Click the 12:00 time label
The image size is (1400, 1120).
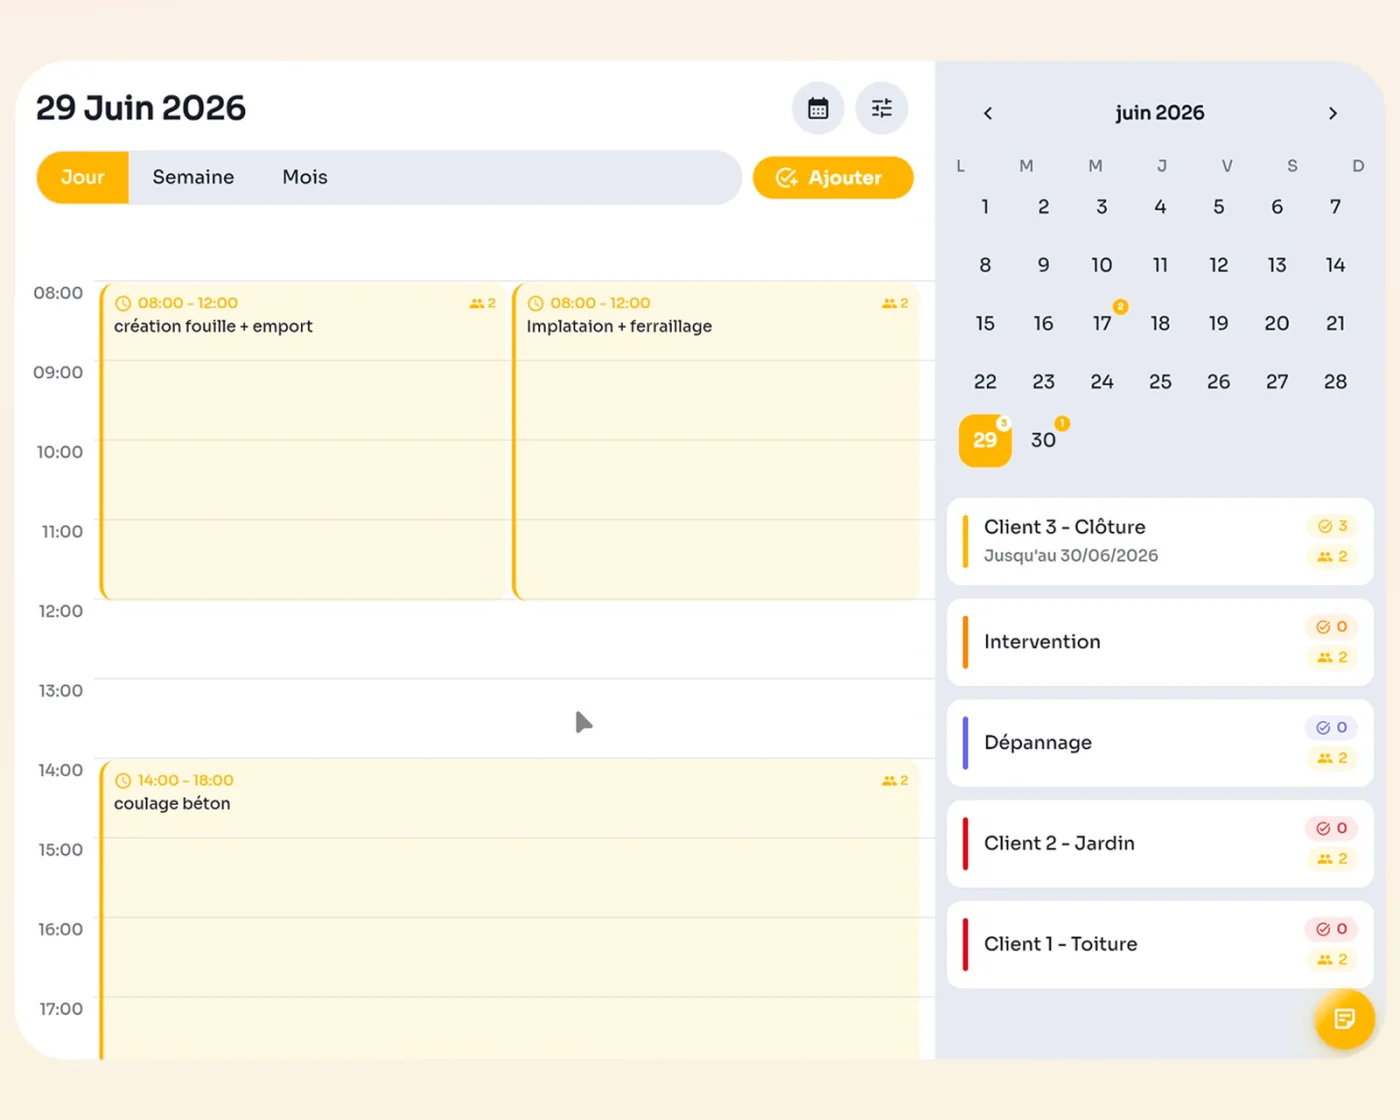click(60, 611)
